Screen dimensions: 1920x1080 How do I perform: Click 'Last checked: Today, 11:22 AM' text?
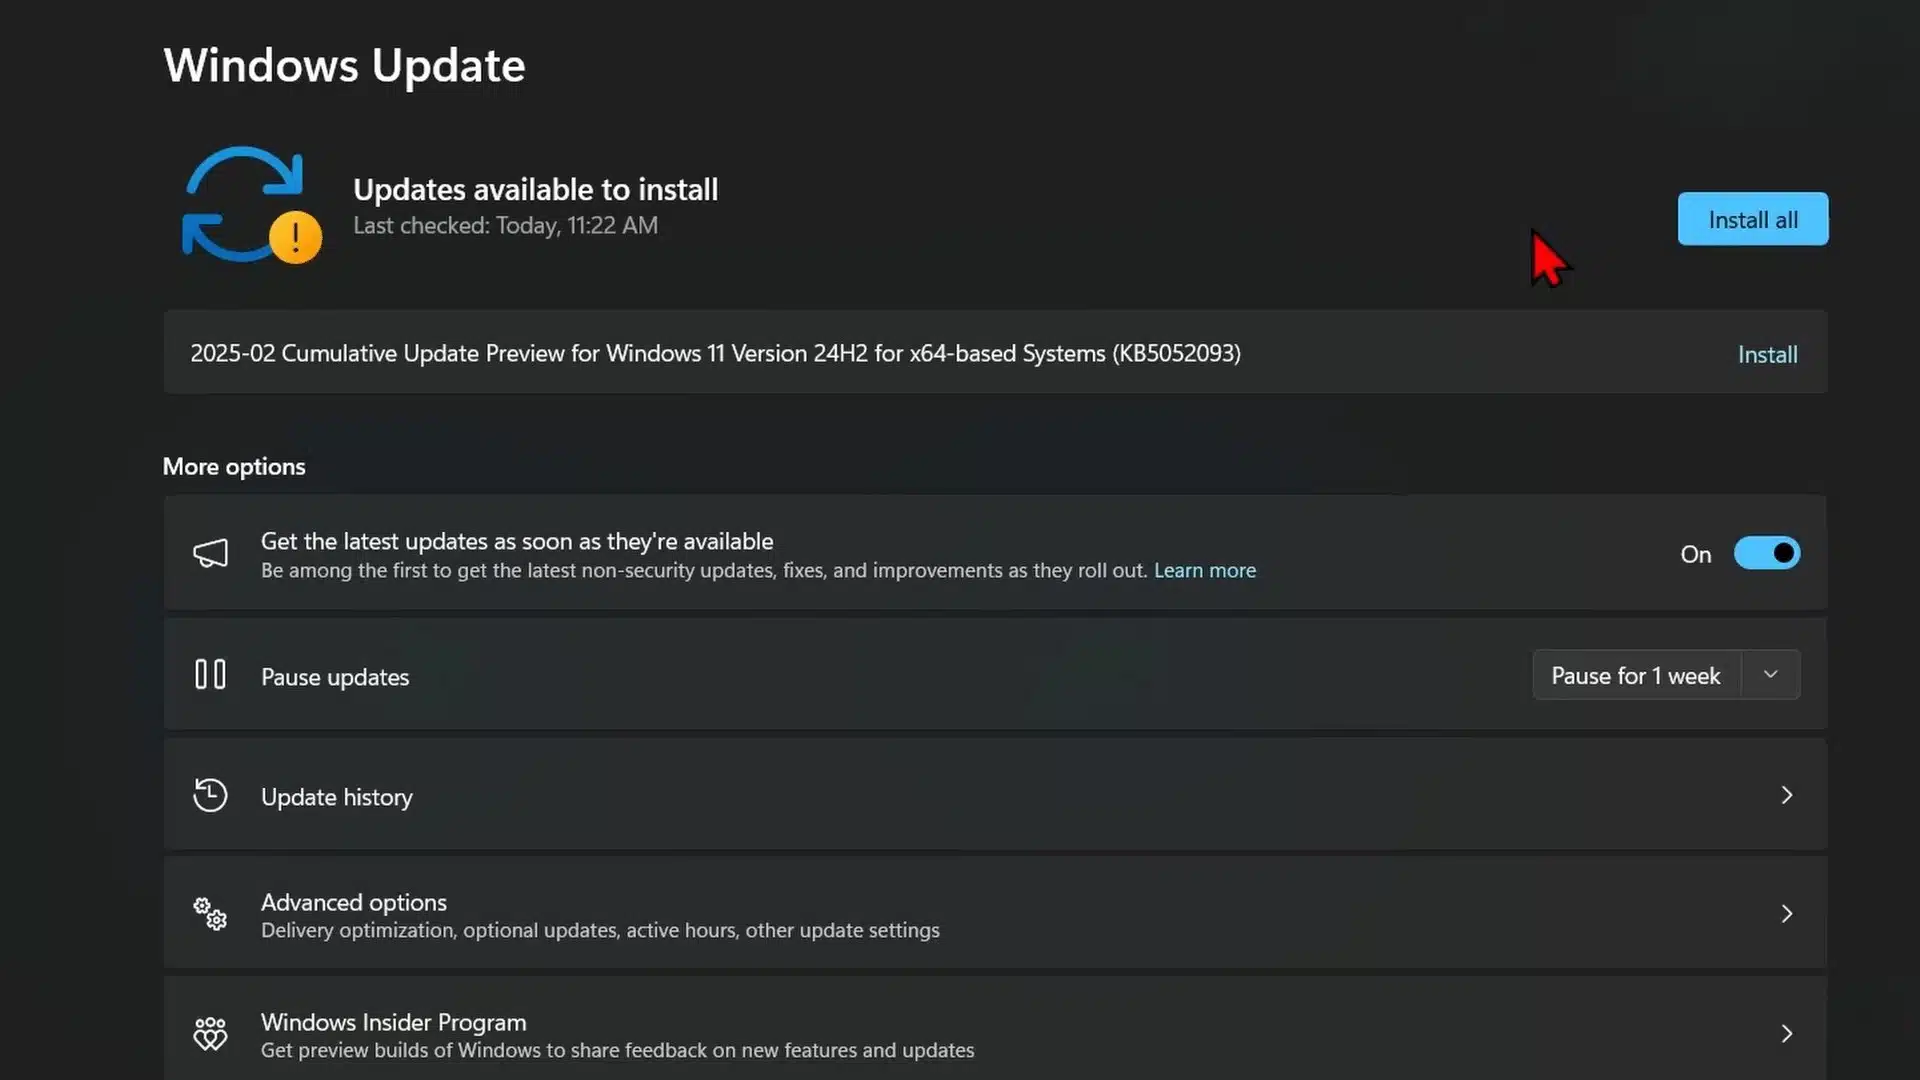505,225
